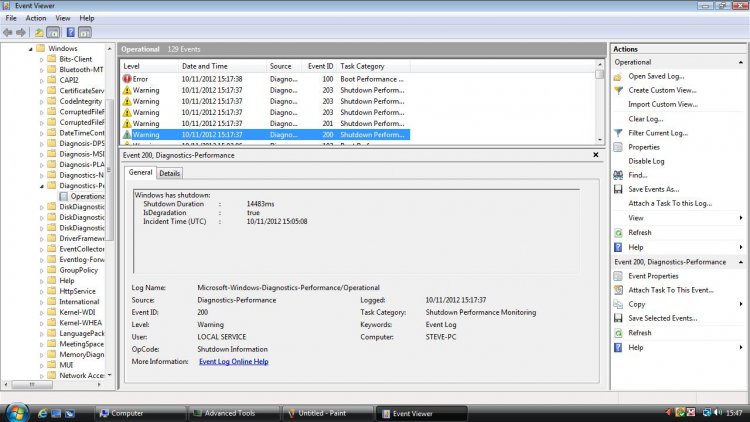This screenshot has width=750, height=422.
Task: Click the Find binoculars icon
Action: (x=618, y=175)
